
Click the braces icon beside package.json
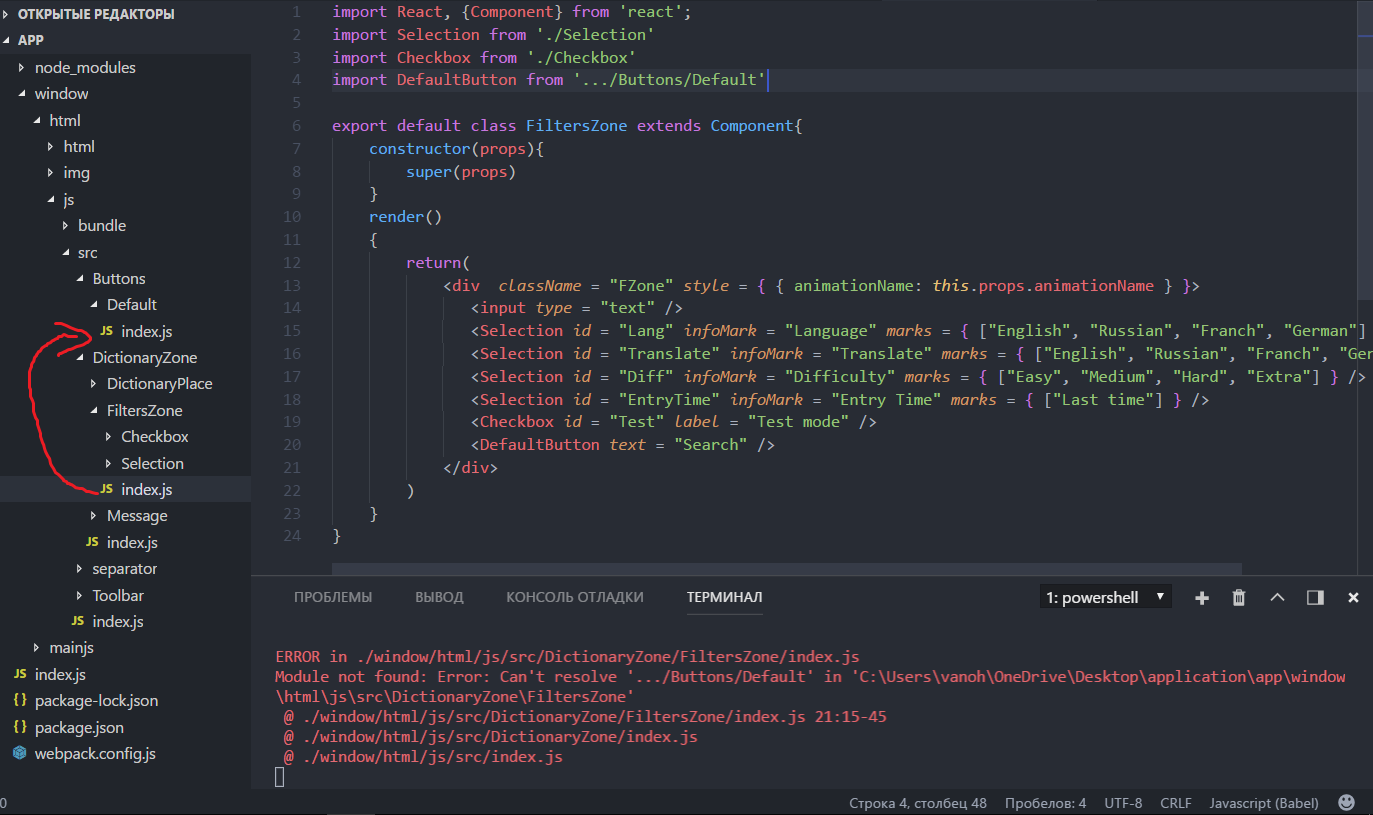click(x=19, y=727)
